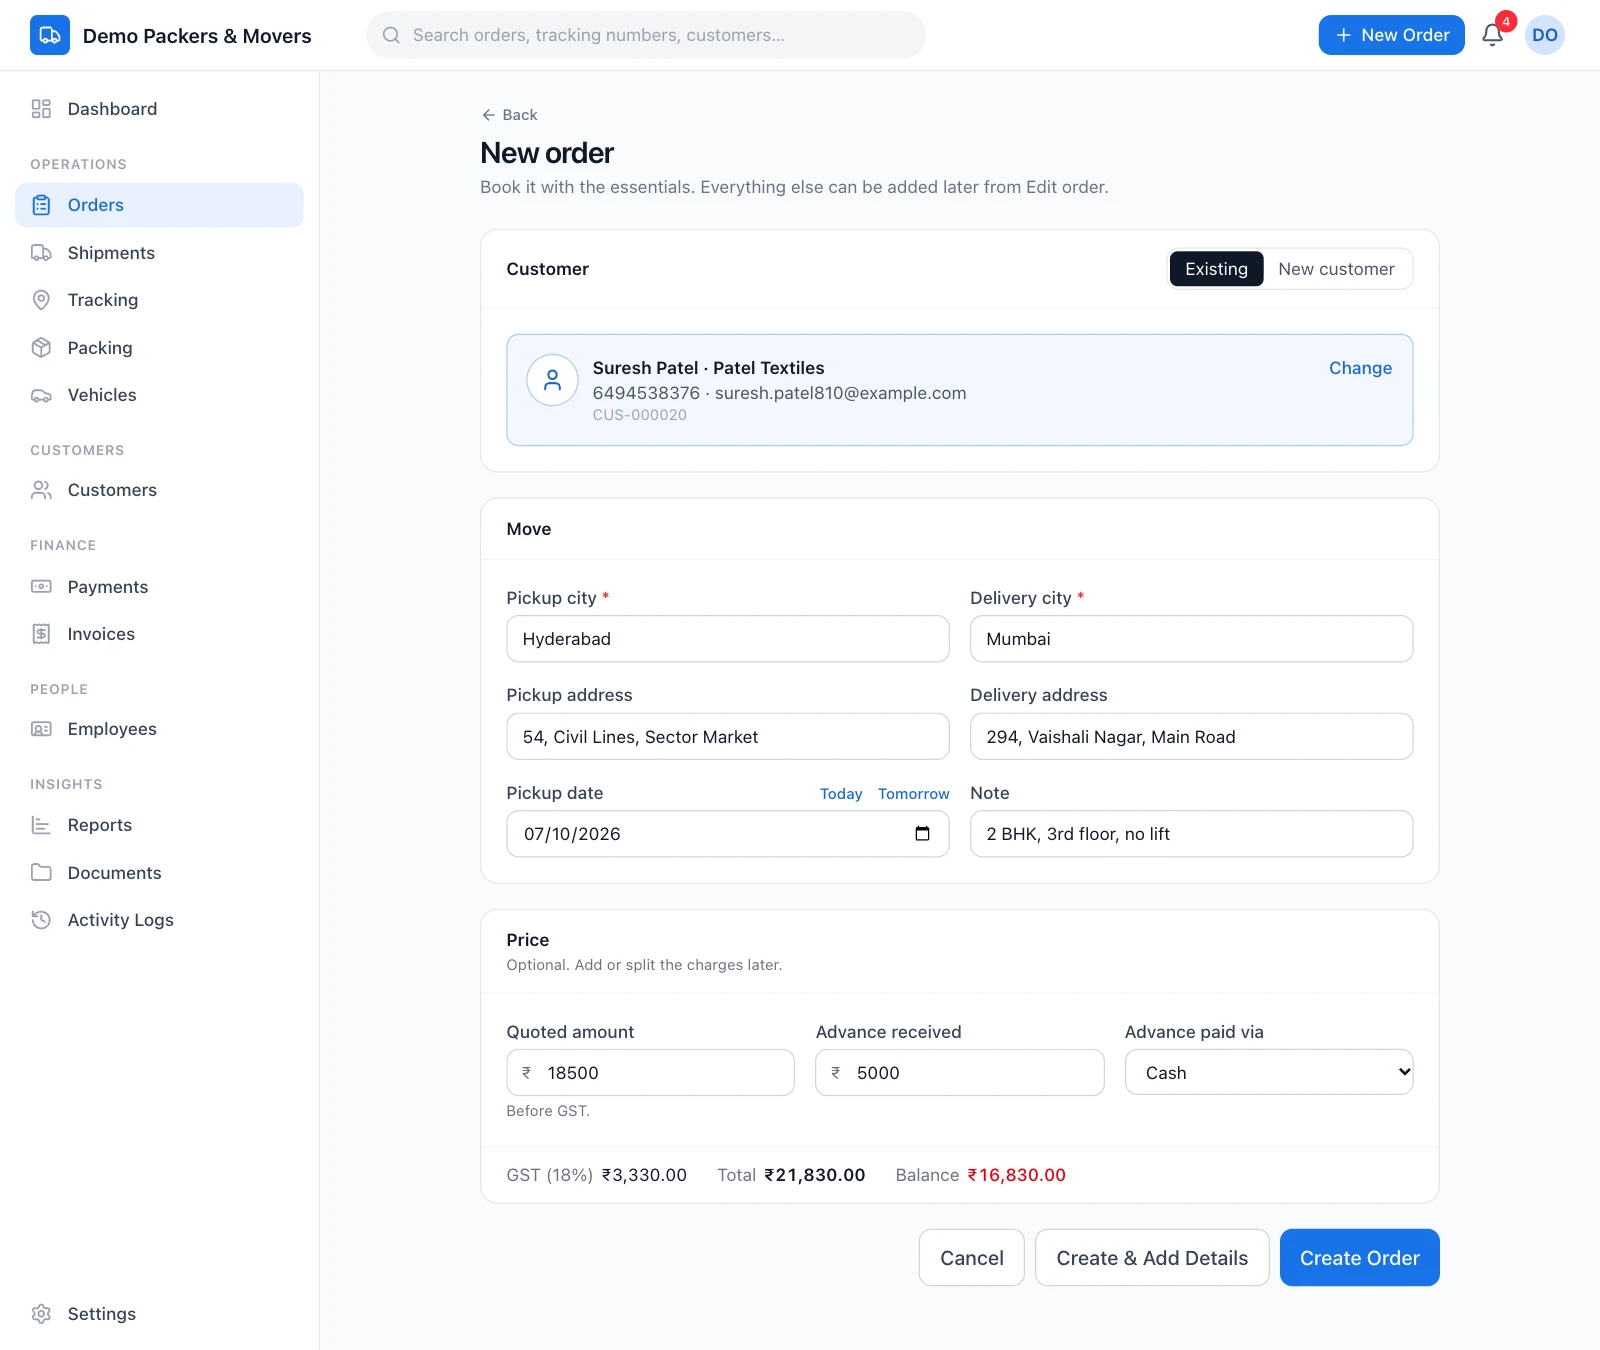Switch customer mode to New customer
1600x1350 pixels.
click(1336, 269)
